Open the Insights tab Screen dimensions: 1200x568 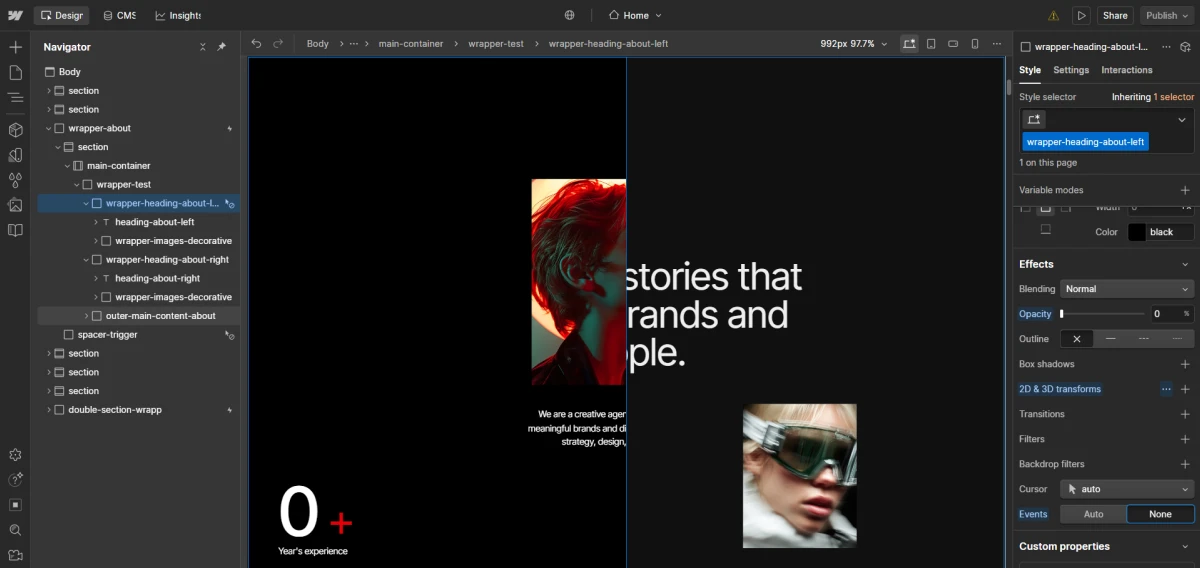(178, 15)
